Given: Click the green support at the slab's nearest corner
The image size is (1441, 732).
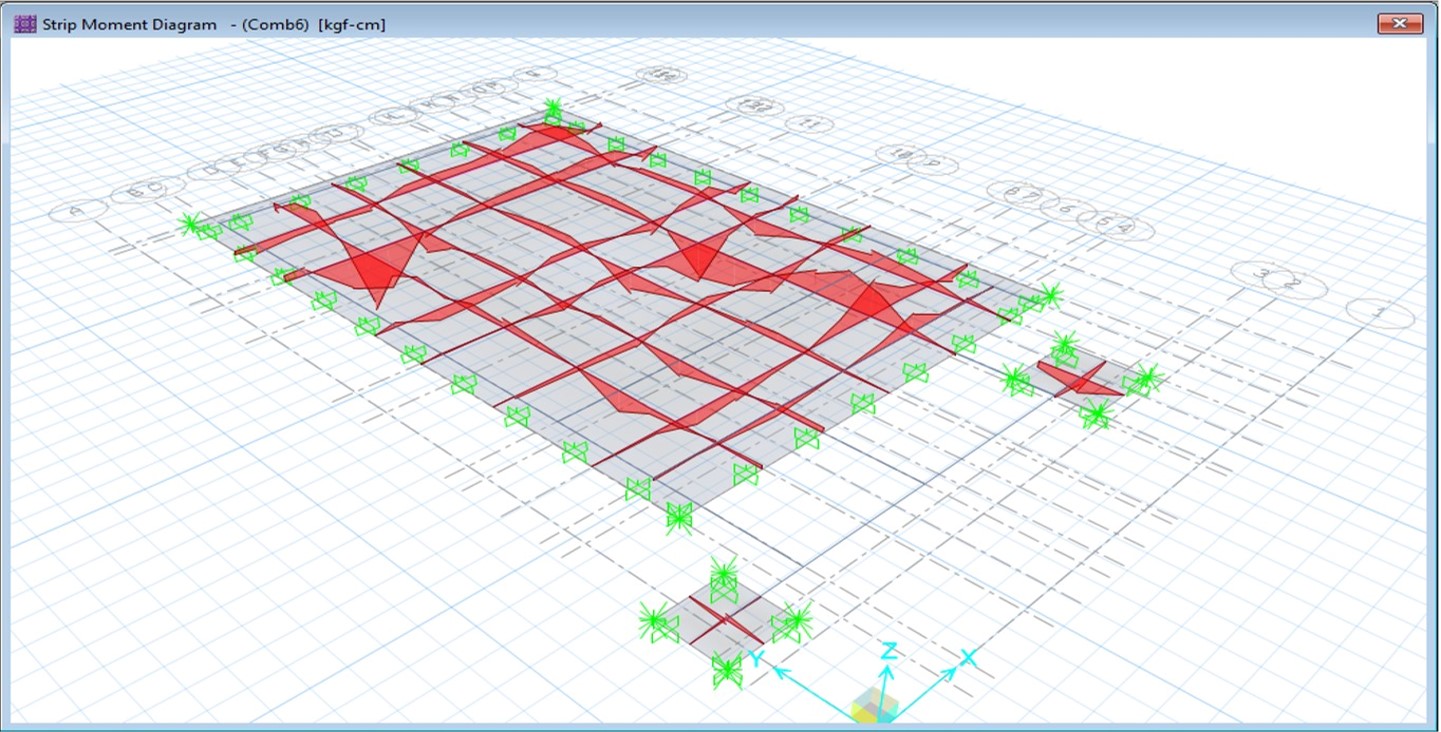Looking at the screenshot, I should click(x=679, y=517).
